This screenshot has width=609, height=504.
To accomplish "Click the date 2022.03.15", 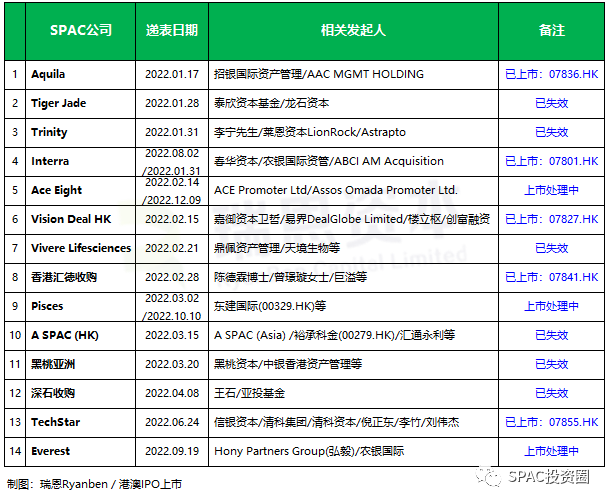I will (172, 335).
